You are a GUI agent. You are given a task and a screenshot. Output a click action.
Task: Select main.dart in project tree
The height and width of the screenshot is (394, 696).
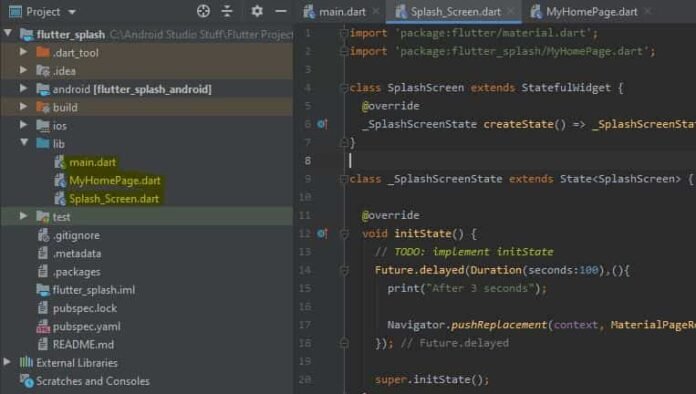92,162
